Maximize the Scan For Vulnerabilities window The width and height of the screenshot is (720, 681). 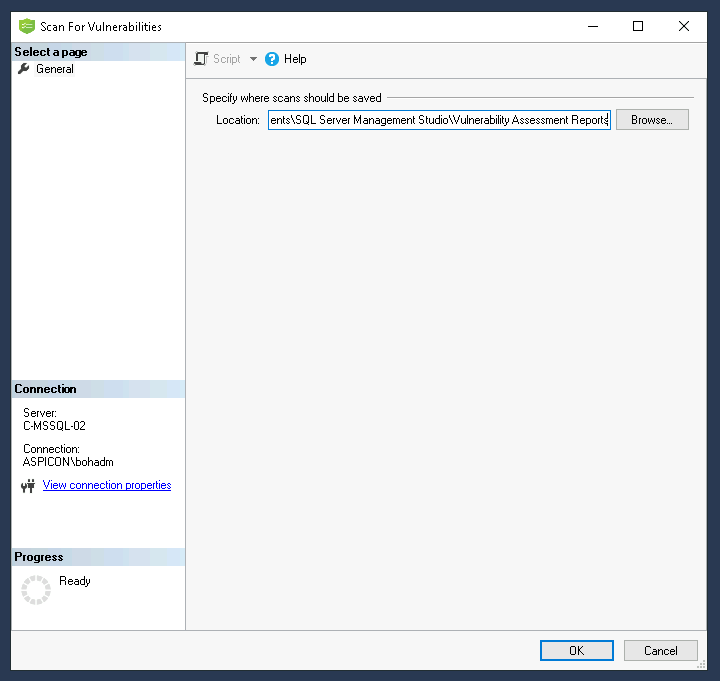coord(638,26)
